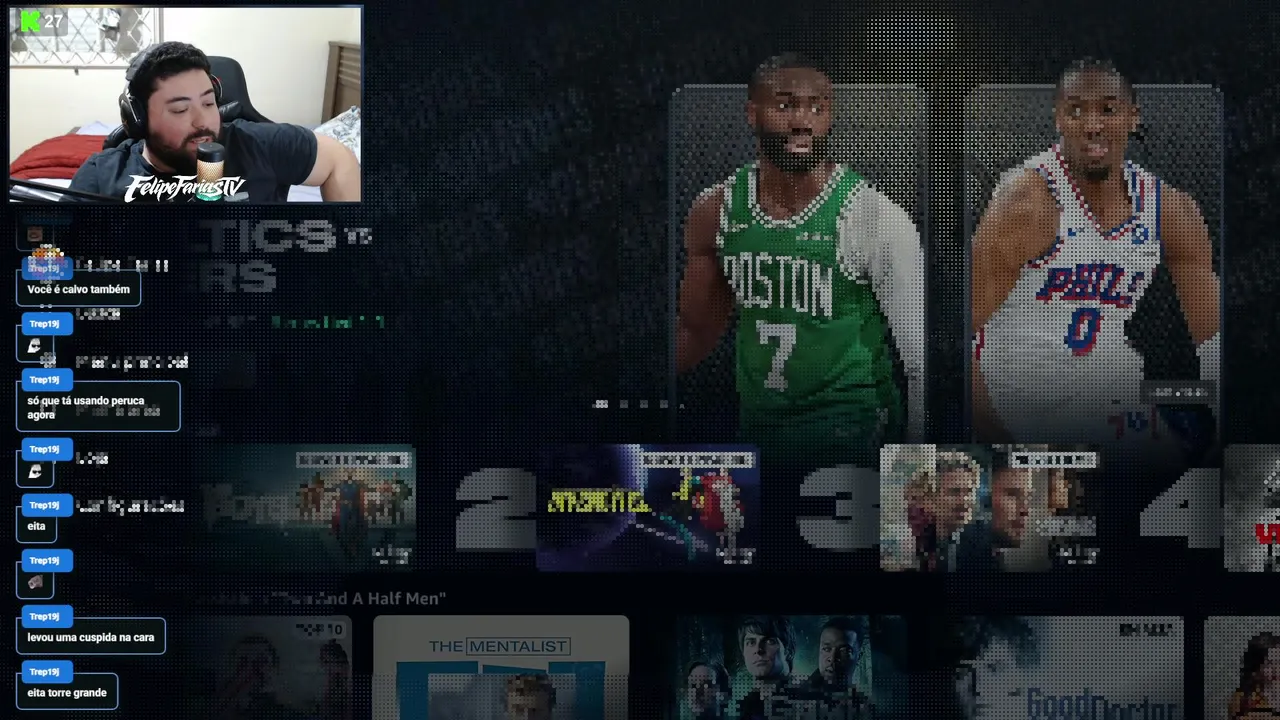This screenshot has height=720, width=1280.
Task: Click the green Kick logo on webcam overlay
Action: pos(30,21)
